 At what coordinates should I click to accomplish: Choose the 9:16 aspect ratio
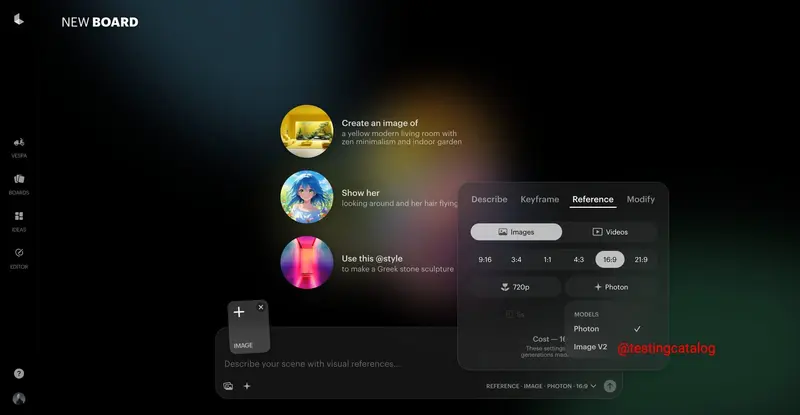[x=485, y=259]
